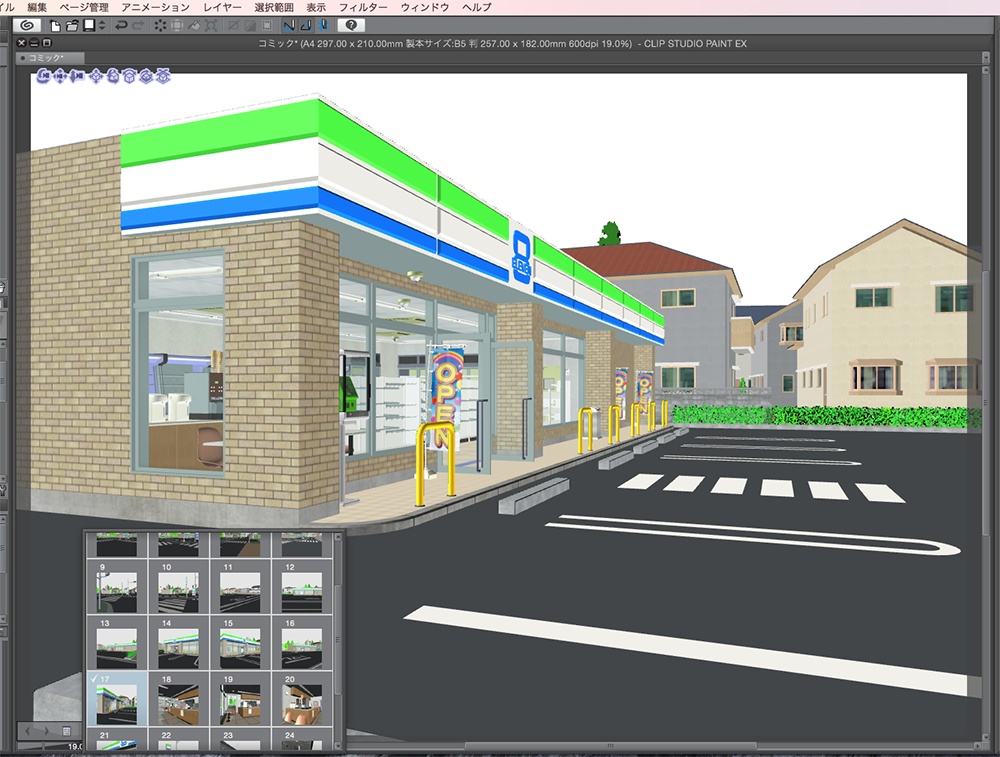The width and height of the screenshot is (1000, 757).
Task: Open CLIP STUDIO help question-mark button
Action: tap(351, 26)
